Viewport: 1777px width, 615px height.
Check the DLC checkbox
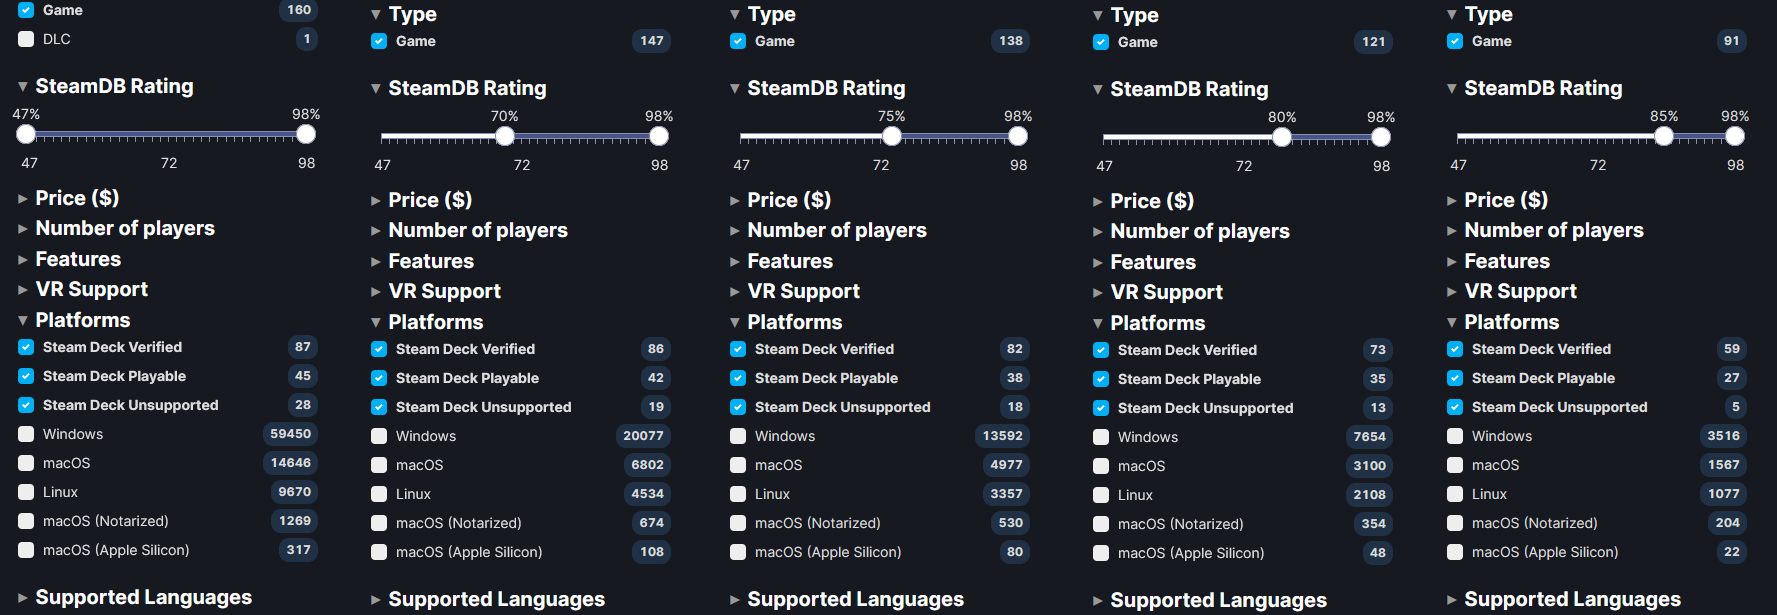tap(26, 40)
